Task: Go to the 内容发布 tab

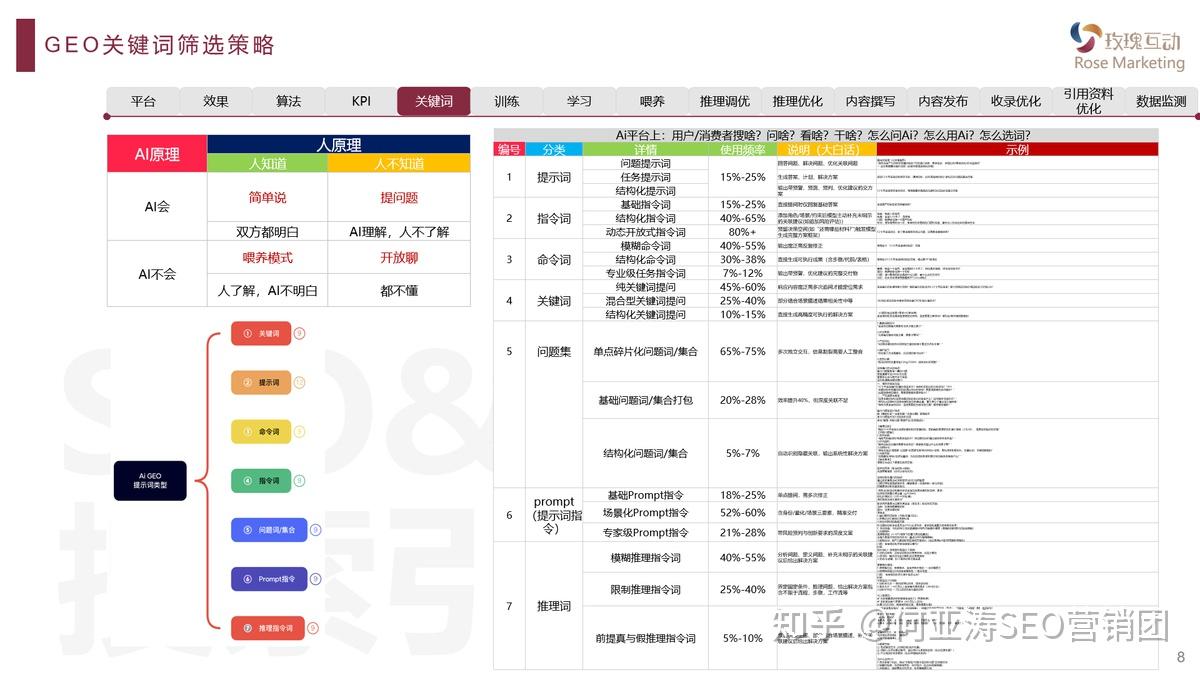Action: (942, 101)
